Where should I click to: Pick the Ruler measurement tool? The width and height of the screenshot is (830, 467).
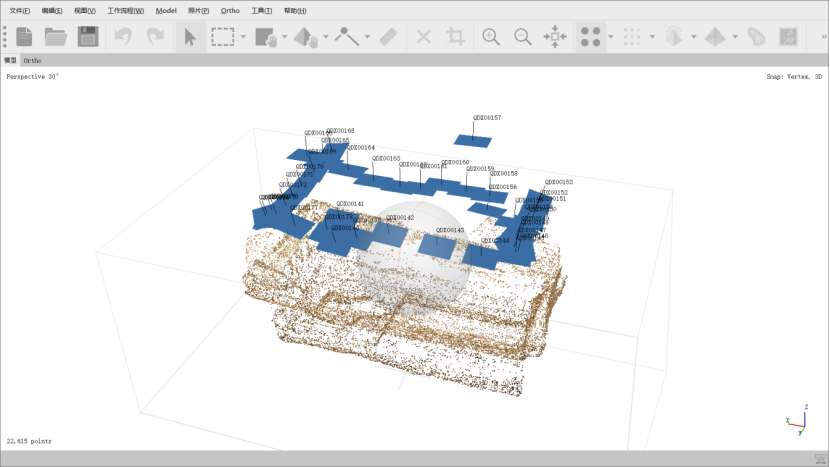click(x=388, y=37)
